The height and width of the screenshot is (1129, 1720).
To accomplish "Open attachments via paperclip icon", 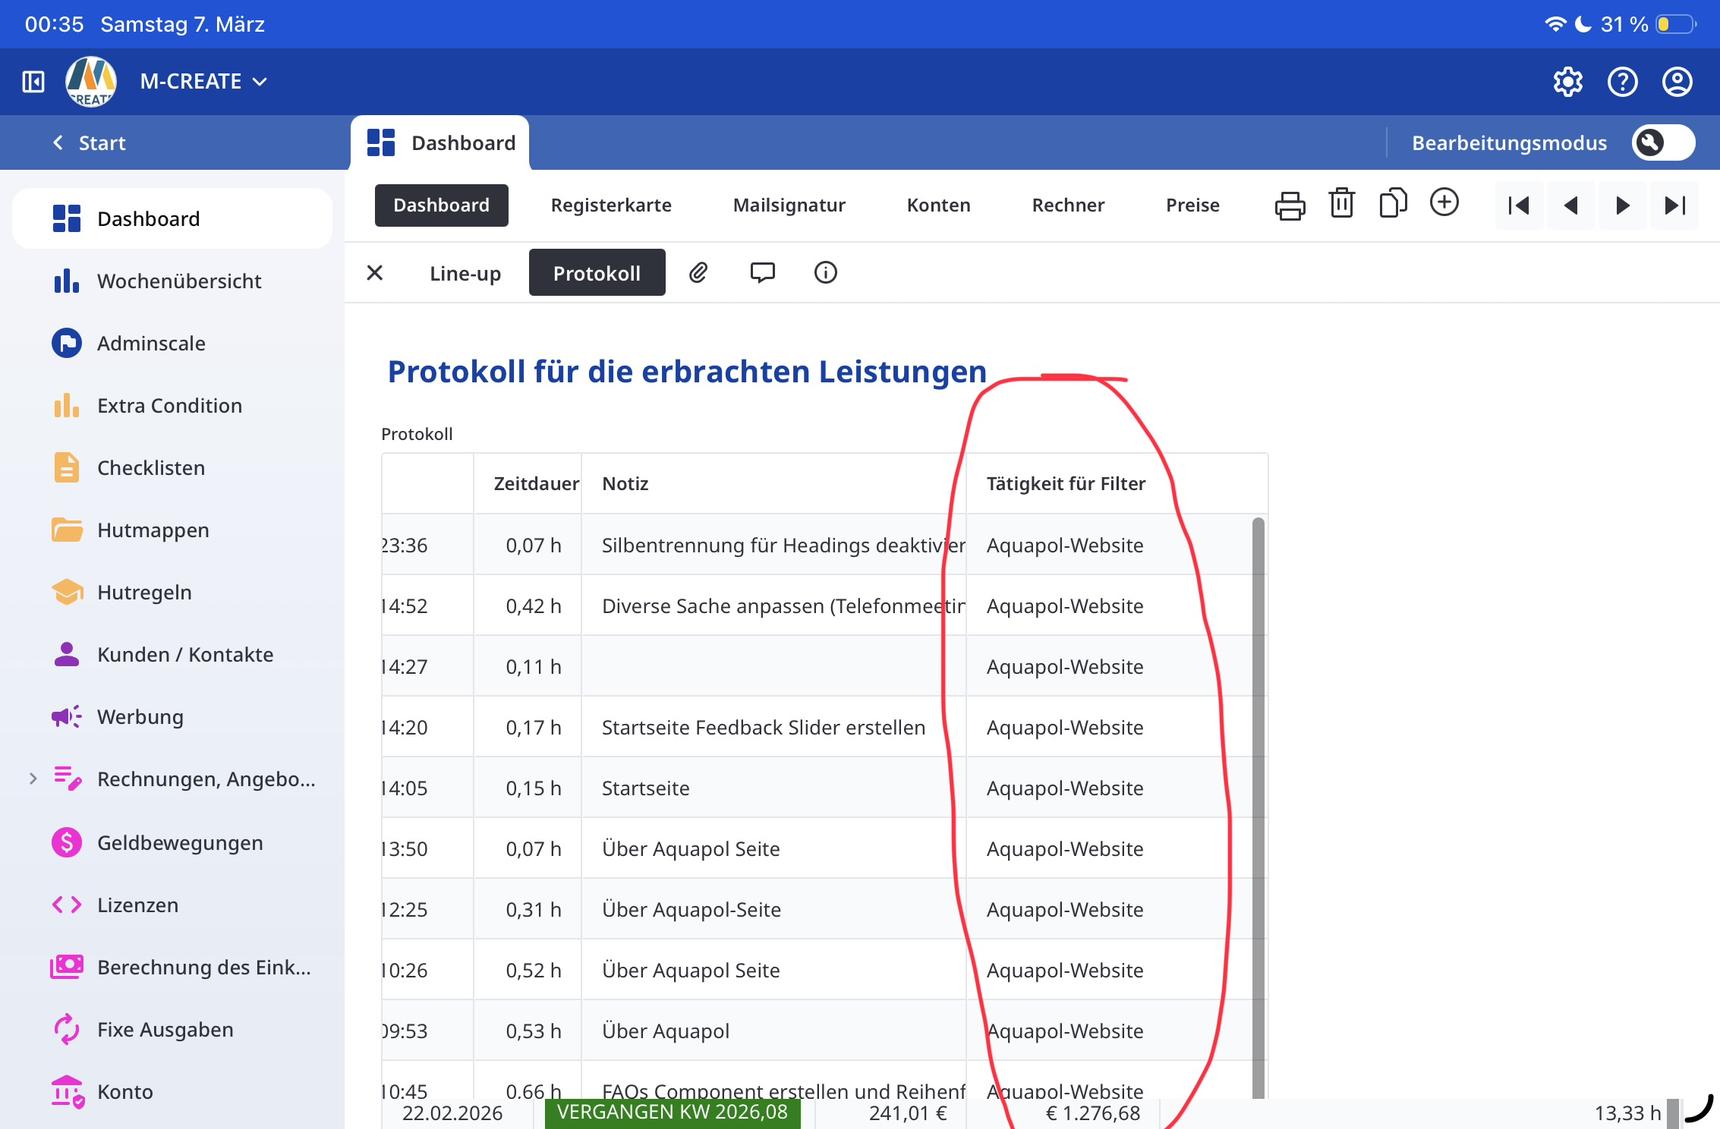I will tap(698, 273).
